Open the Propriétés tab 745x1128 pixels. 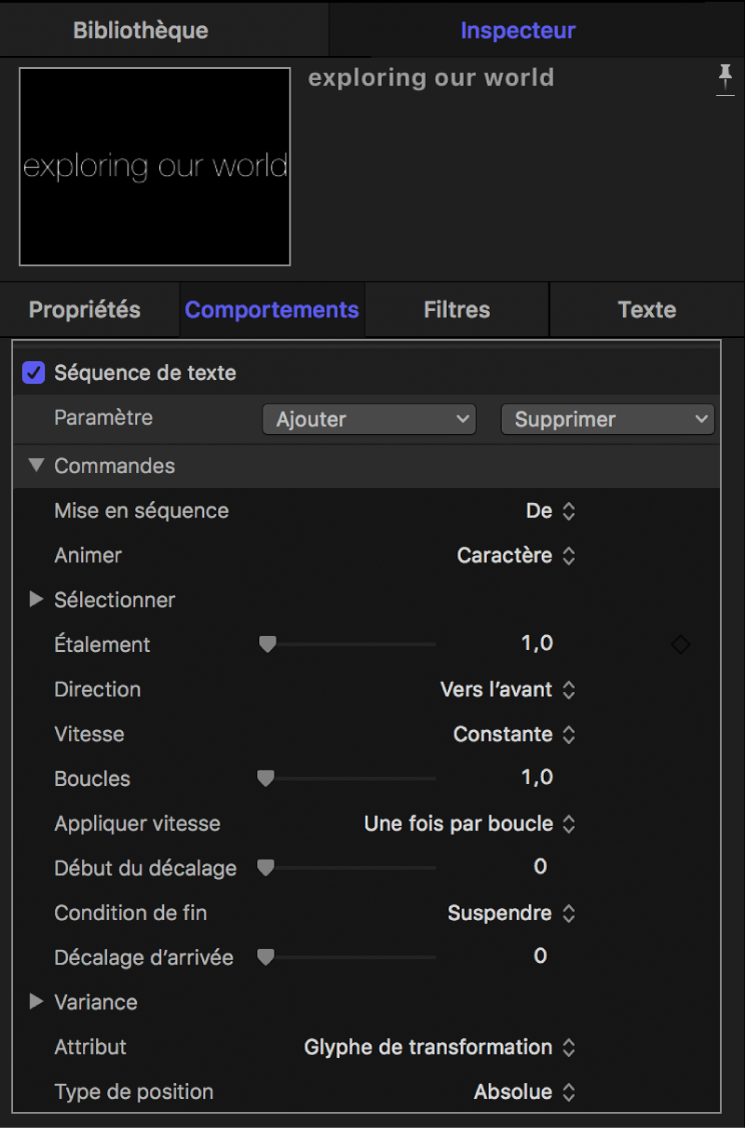coord(85,310)
